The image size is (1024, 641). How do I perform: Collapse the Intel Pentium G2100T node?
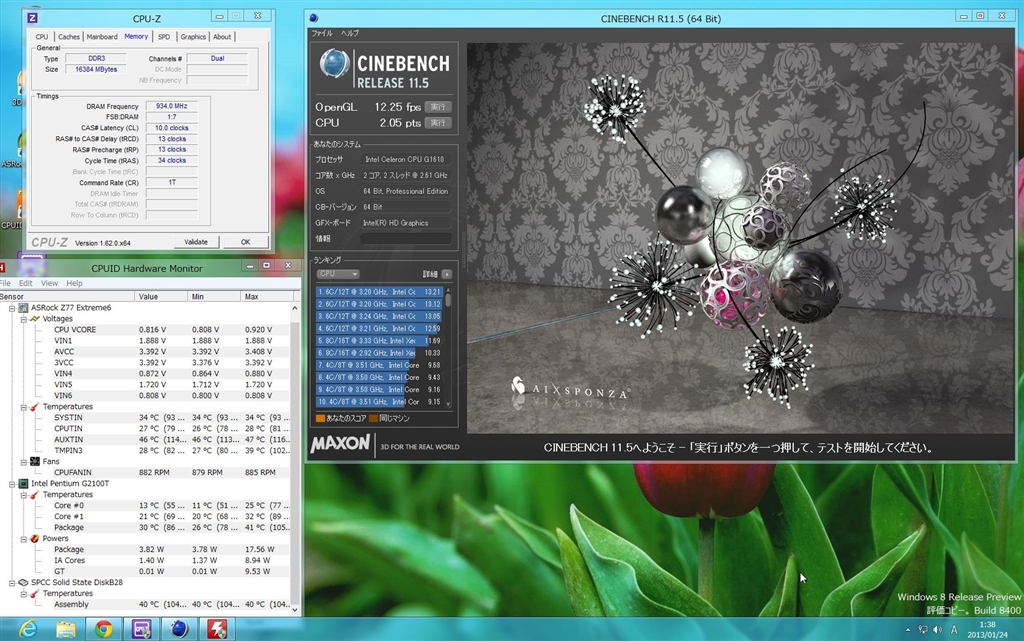pyautogui.click(x=13, y=483)
